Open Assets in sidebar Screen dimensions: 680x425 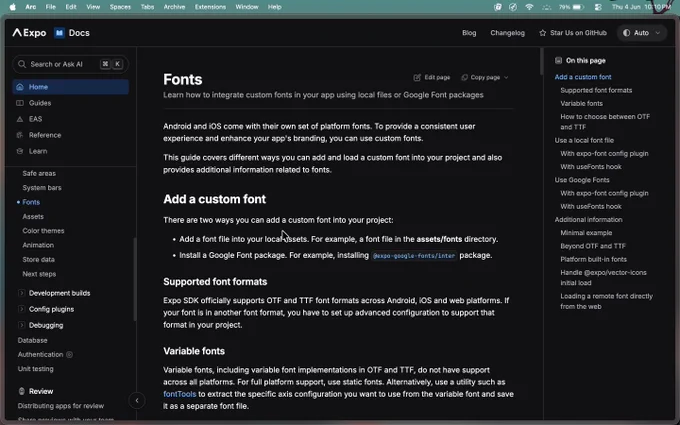click(x=33, y=216)
